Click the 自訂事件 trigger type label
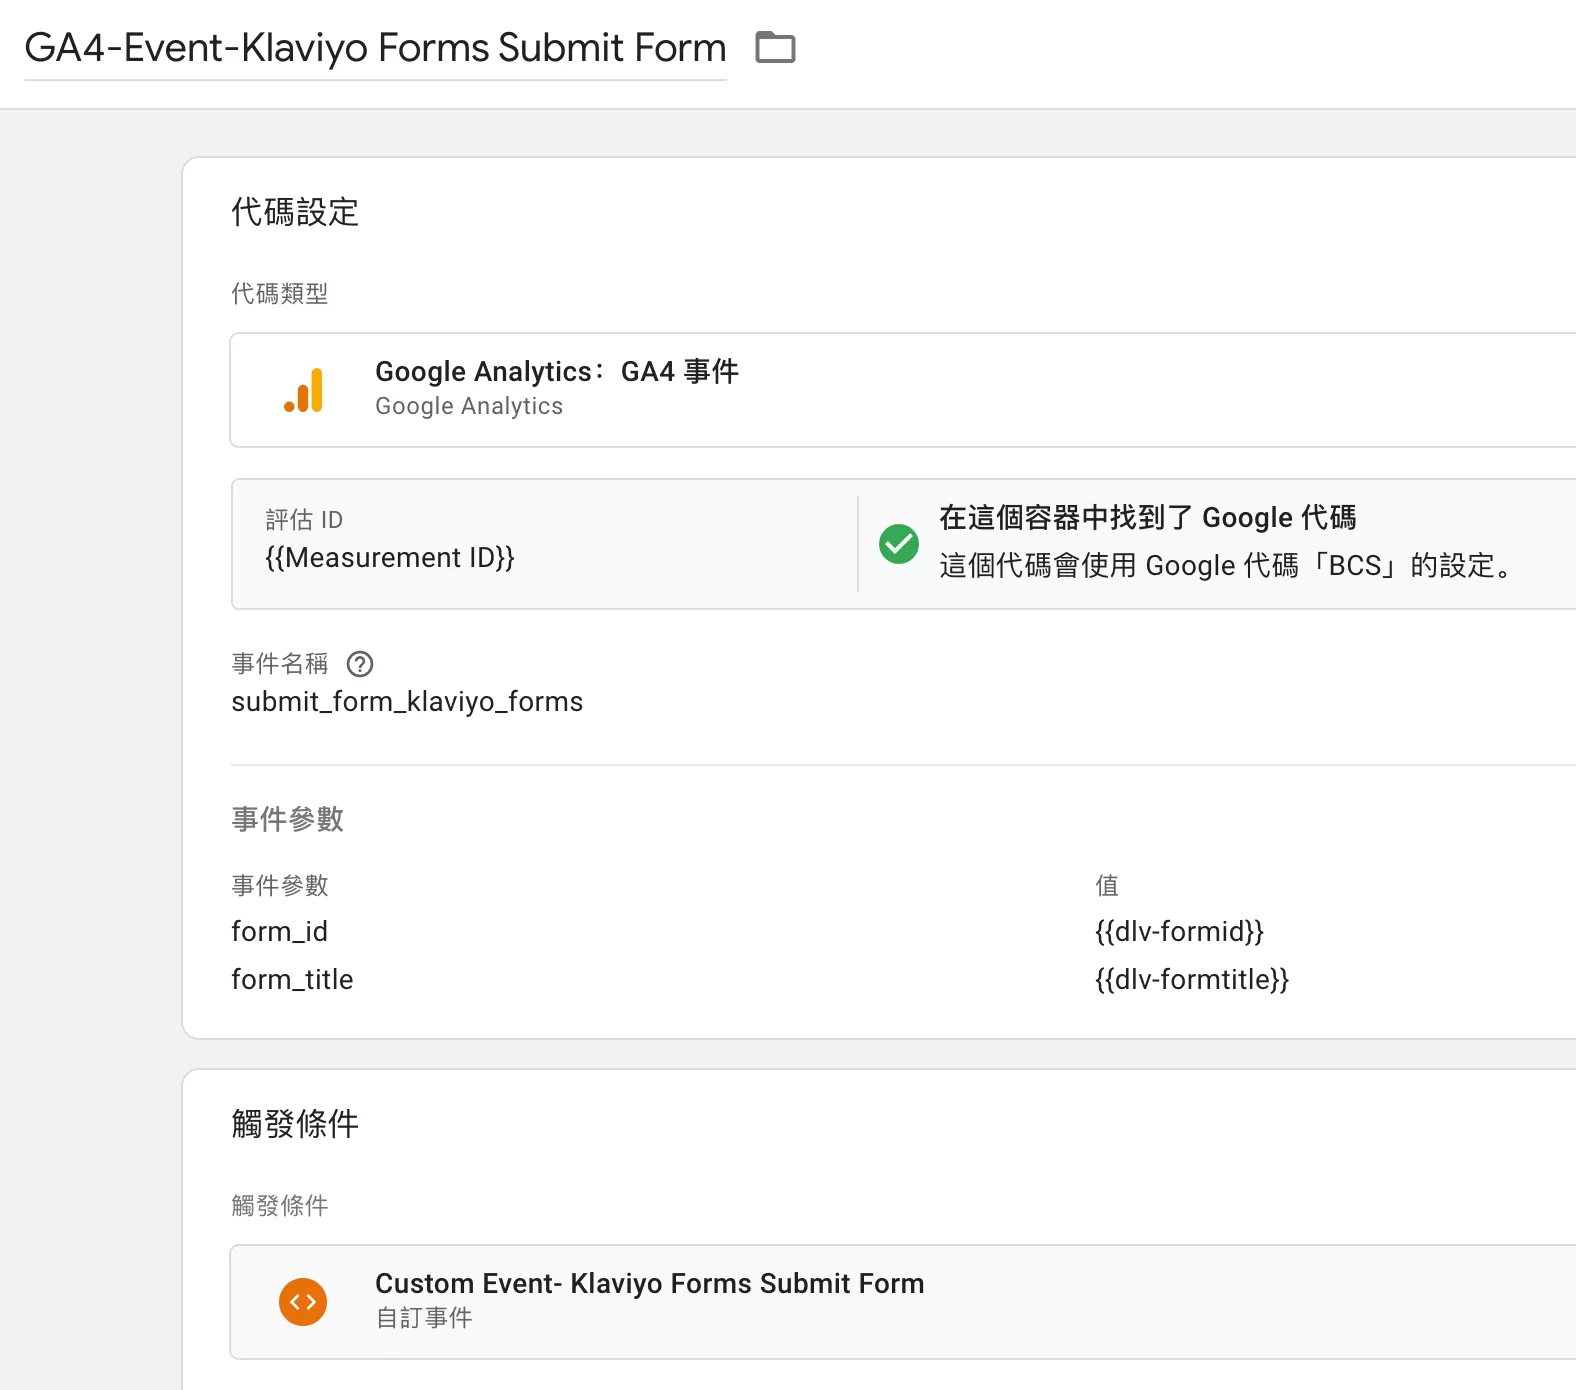The width and height of the screenshot is (1576, 1390). (x=424, y=1318)
